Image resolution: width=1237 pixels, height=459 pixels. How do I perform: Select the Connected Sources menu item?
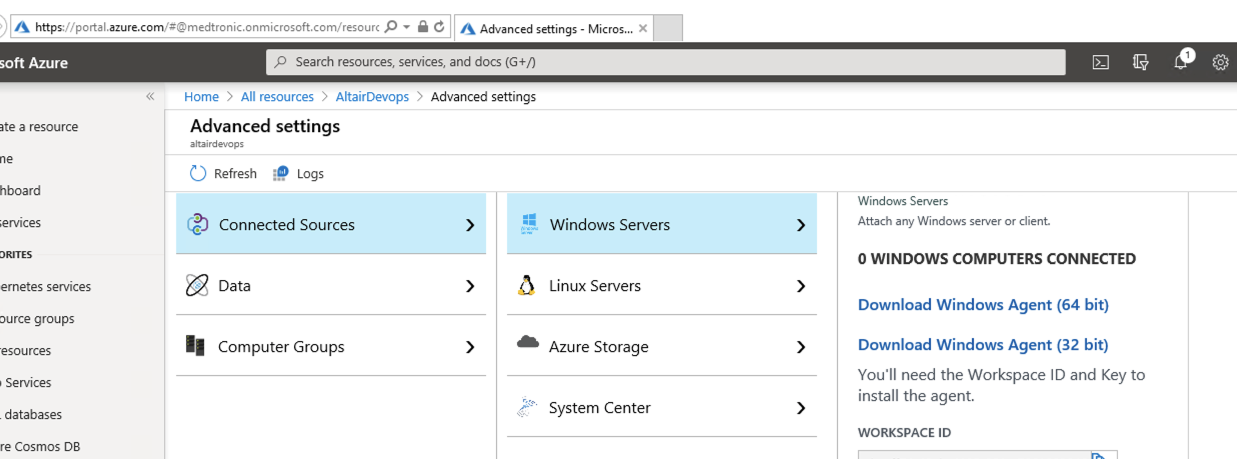tap(287, 225)
